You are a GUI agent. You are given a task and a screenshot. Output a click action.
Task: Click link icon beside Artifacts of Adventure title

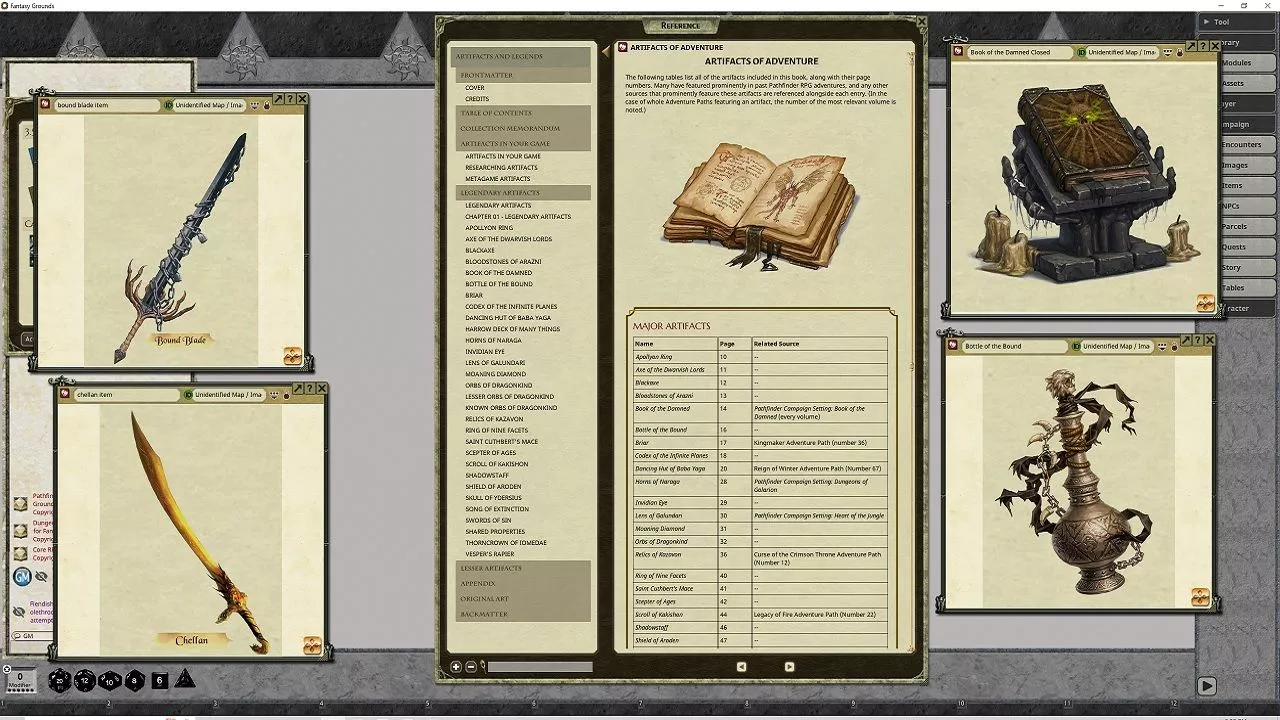623,47
